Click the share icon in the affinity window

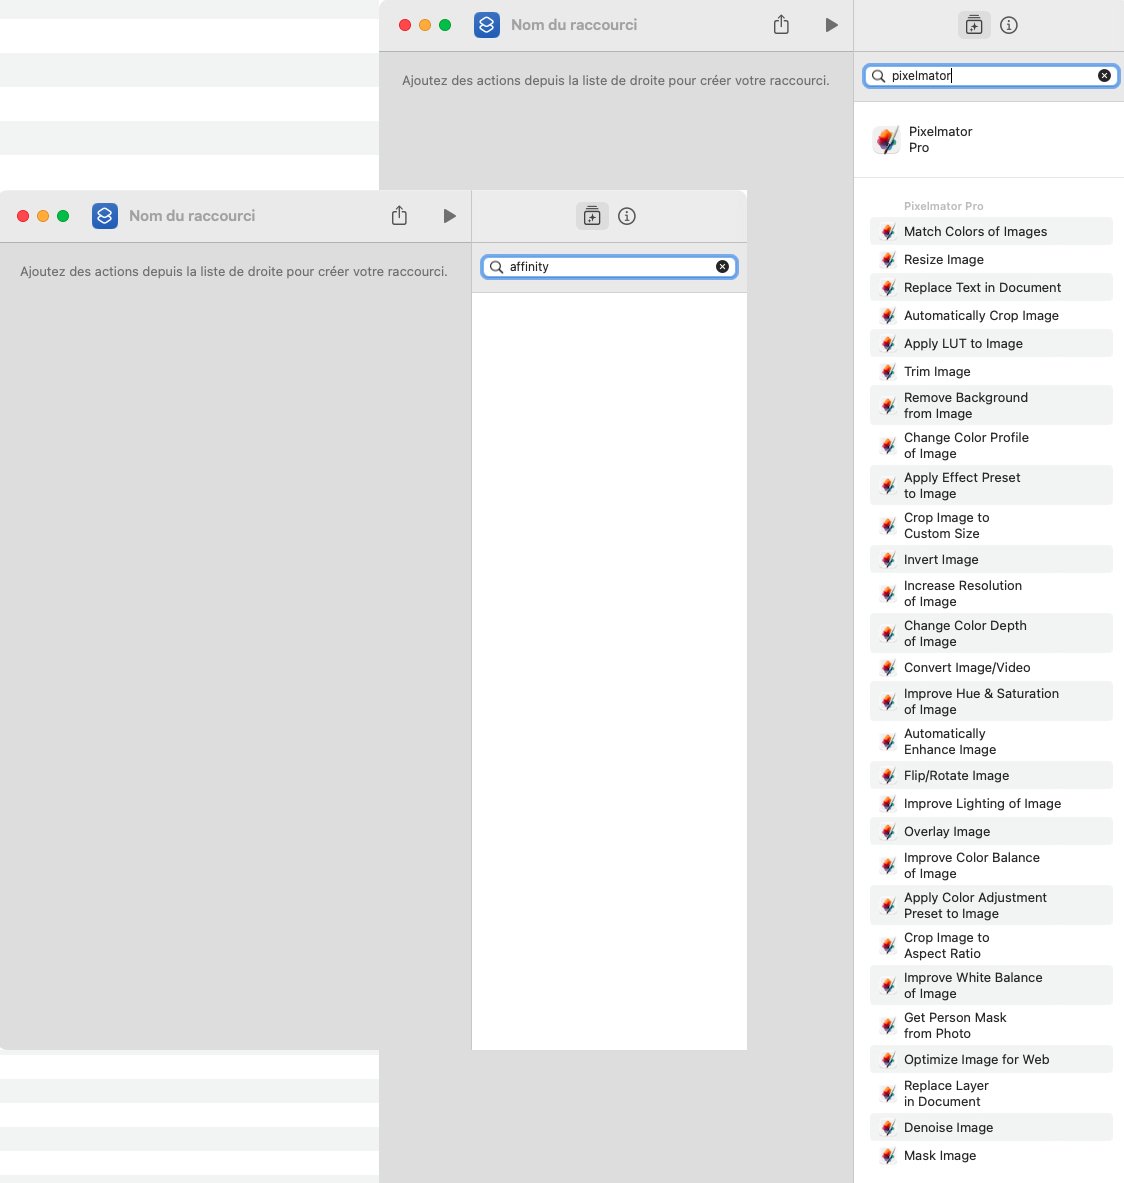[x=399, y=216]
